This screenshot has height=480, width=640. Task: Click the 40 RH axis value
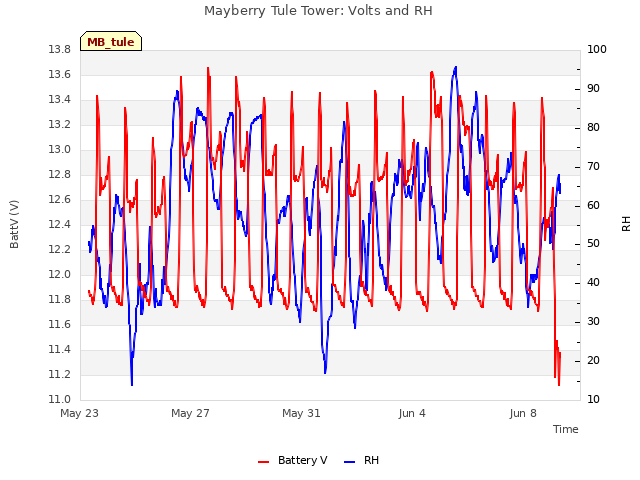tap(593, 283)
